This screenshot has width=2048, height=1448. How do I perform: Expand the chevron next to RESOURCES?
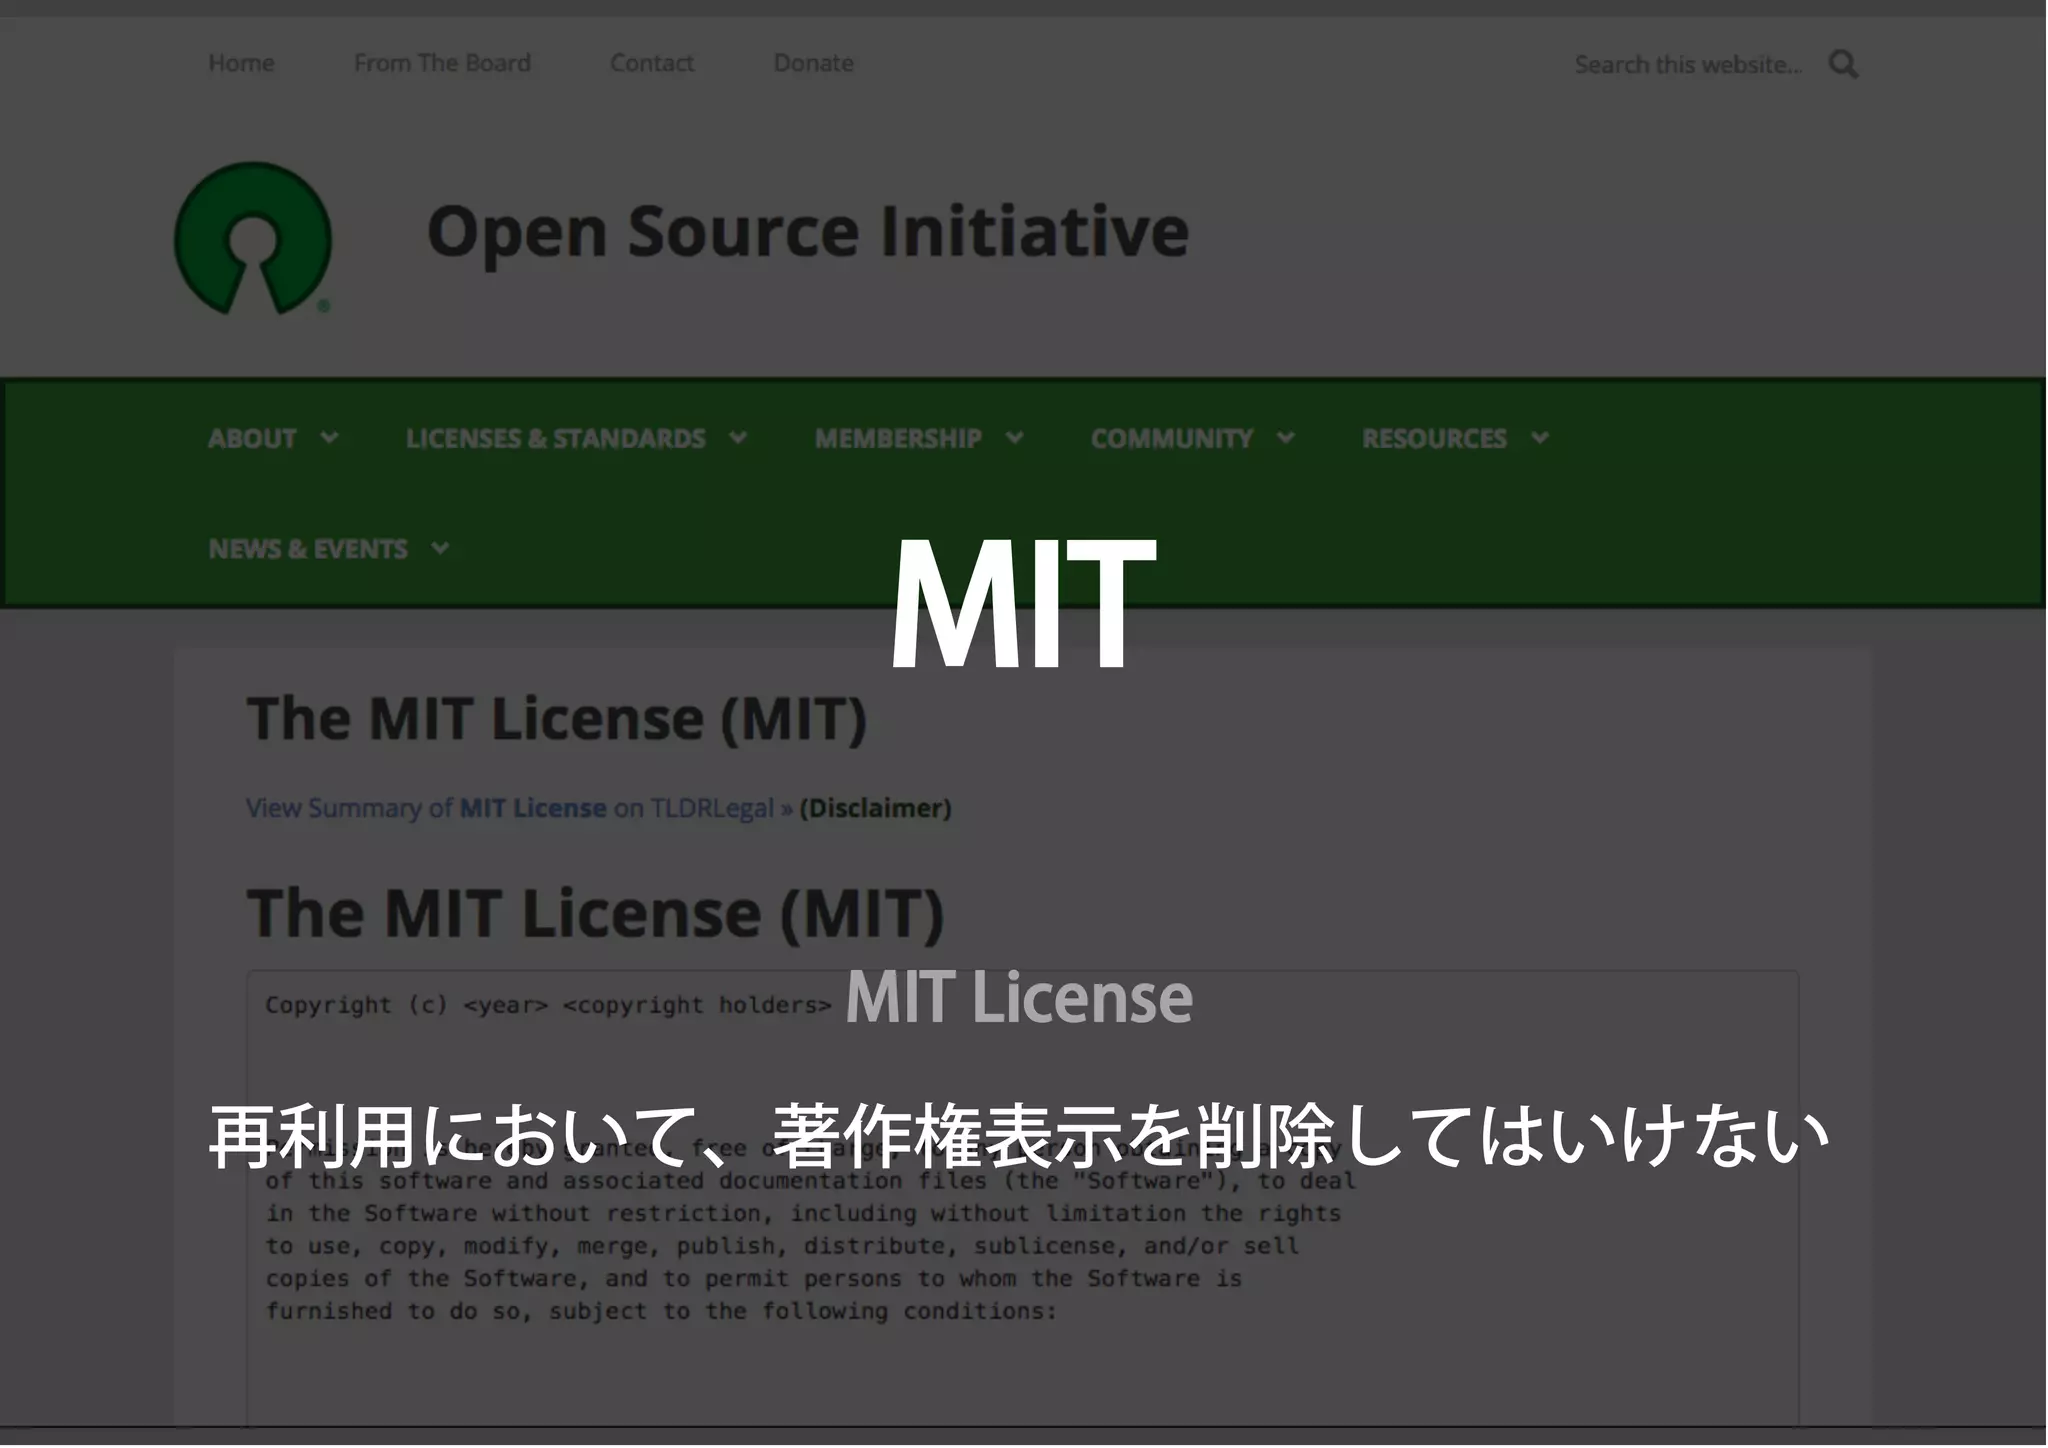click(1540, 438)
